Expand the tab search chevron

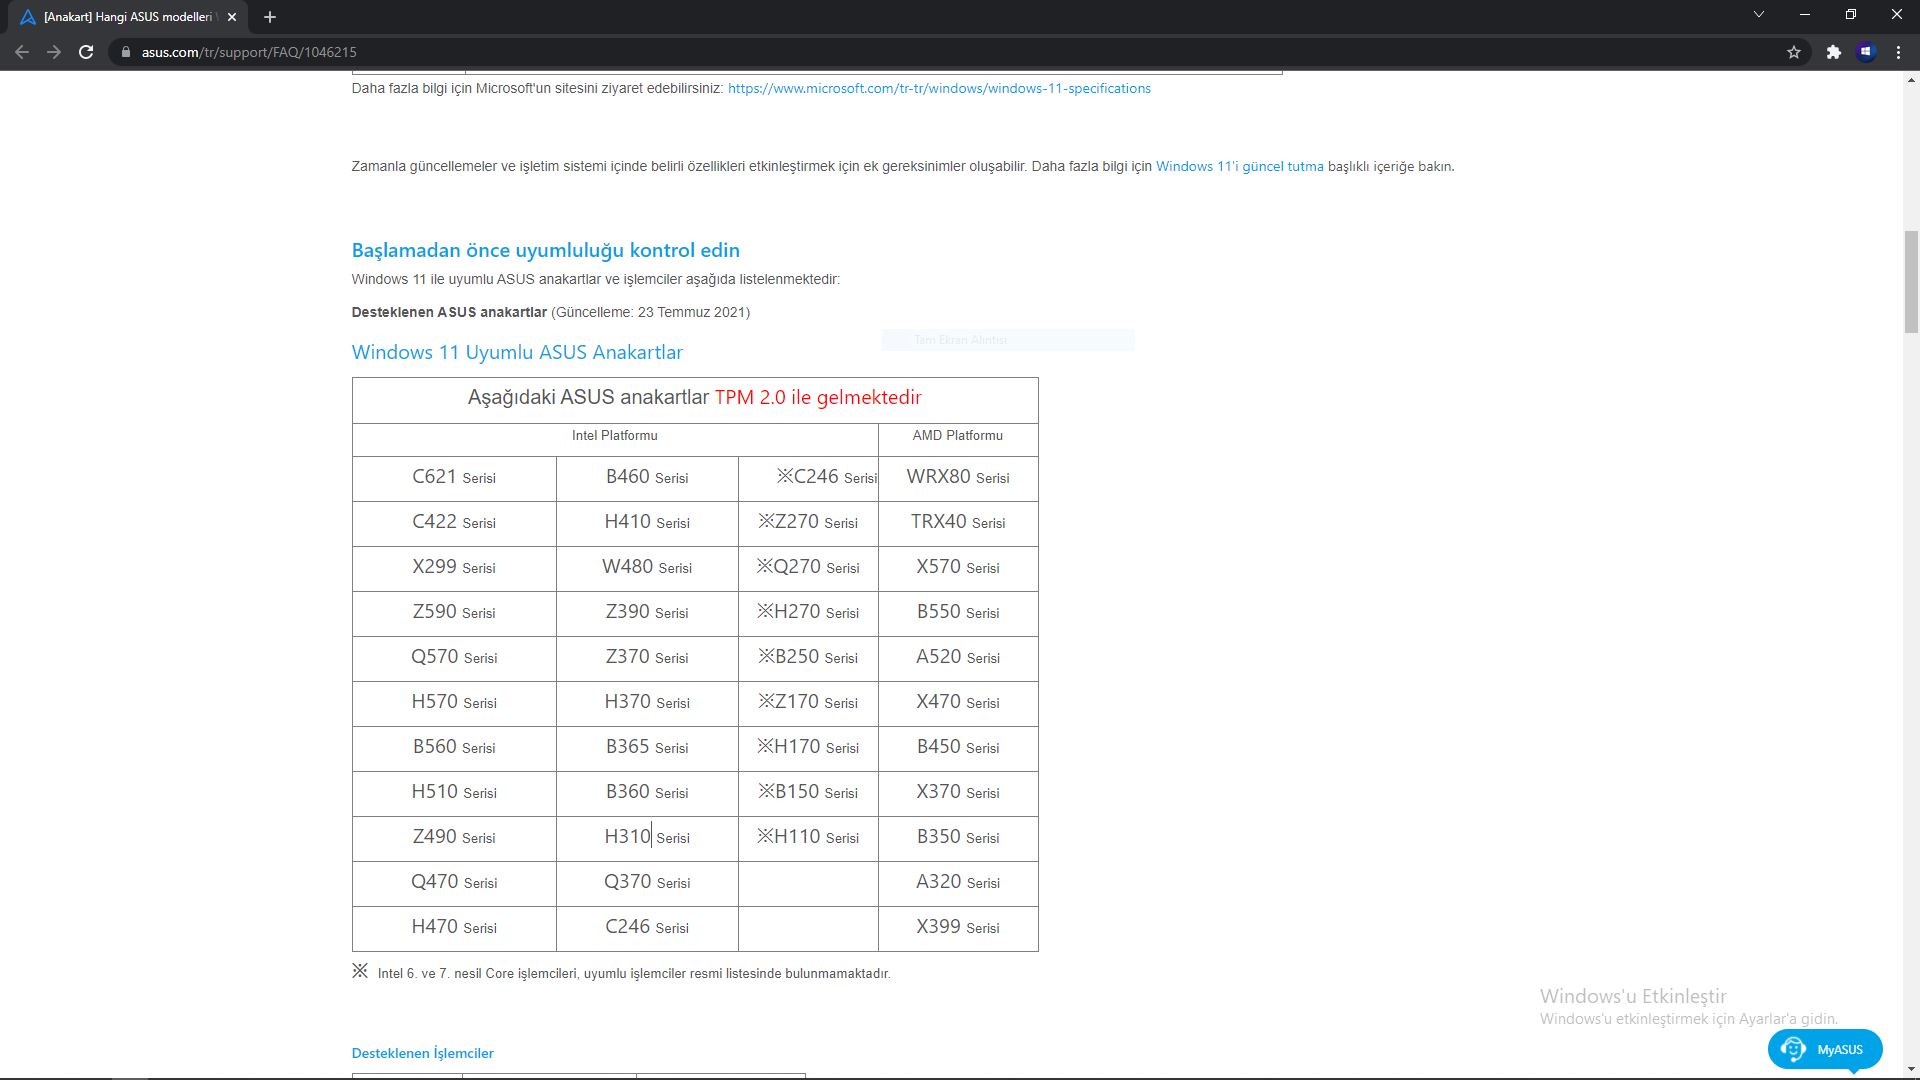[x=1758, y=14]
